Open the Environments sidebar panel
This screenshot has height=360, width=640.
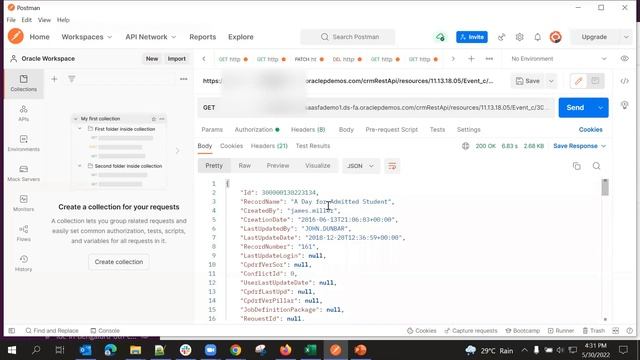(23, 143)
